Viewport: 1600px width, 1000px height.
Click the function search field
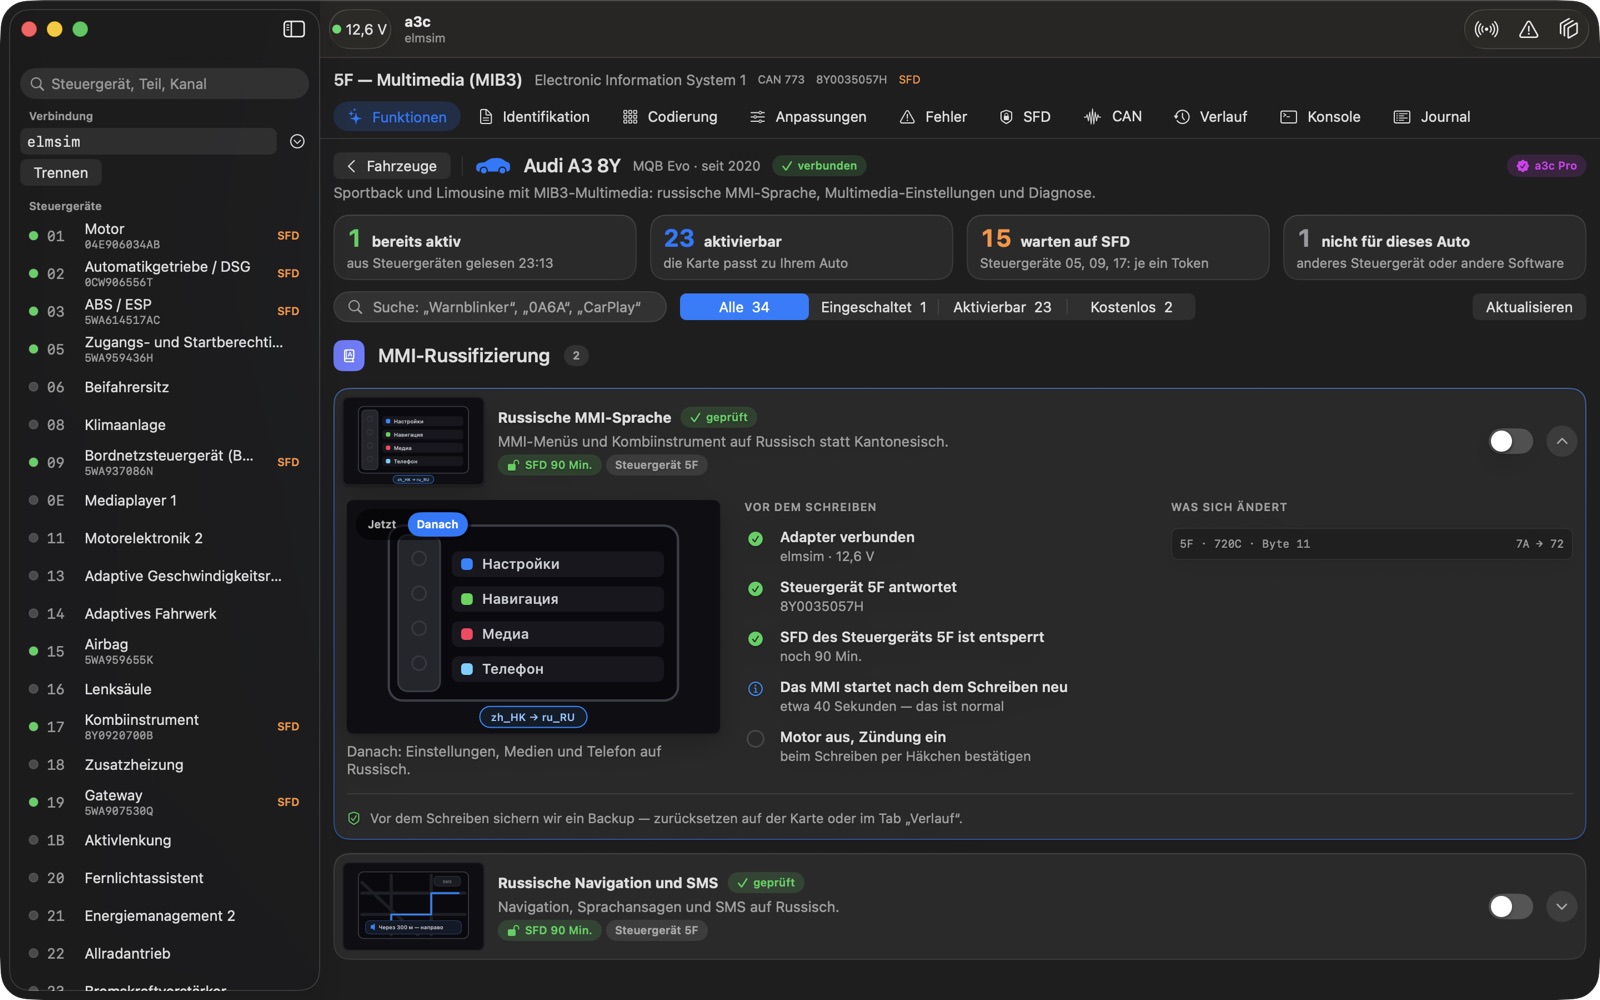coord(500,307)
